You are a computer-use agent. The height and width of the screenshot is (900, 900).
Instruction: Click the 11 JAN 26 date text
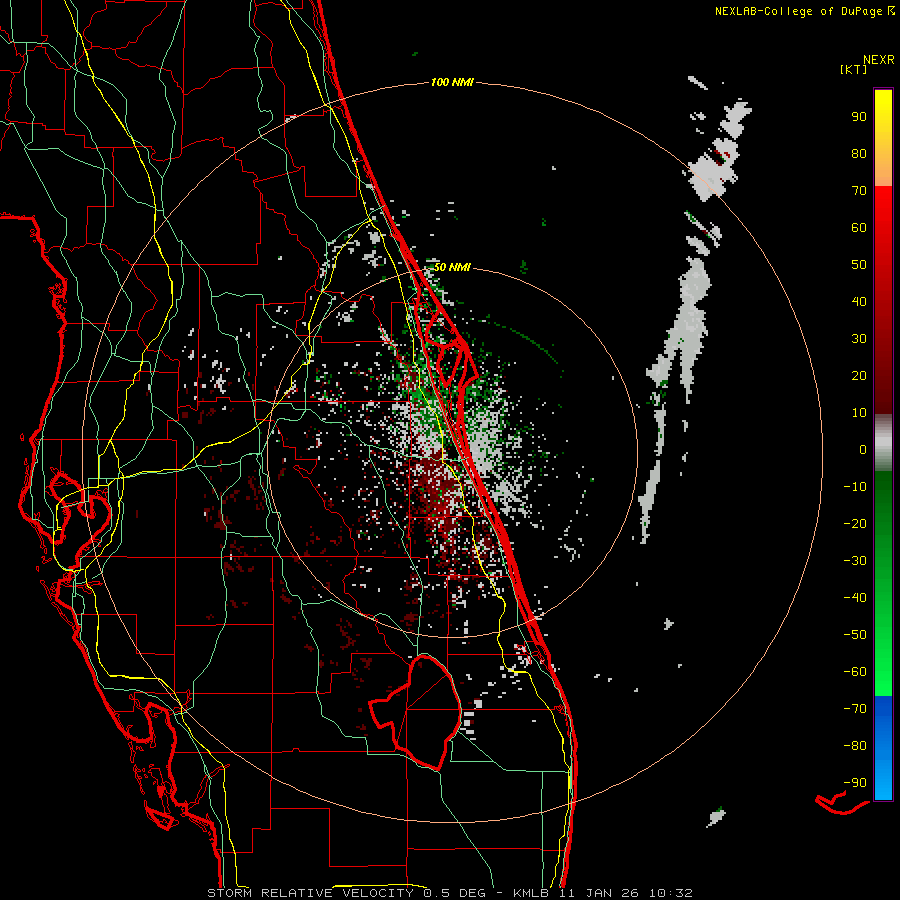tap(599, 893)
